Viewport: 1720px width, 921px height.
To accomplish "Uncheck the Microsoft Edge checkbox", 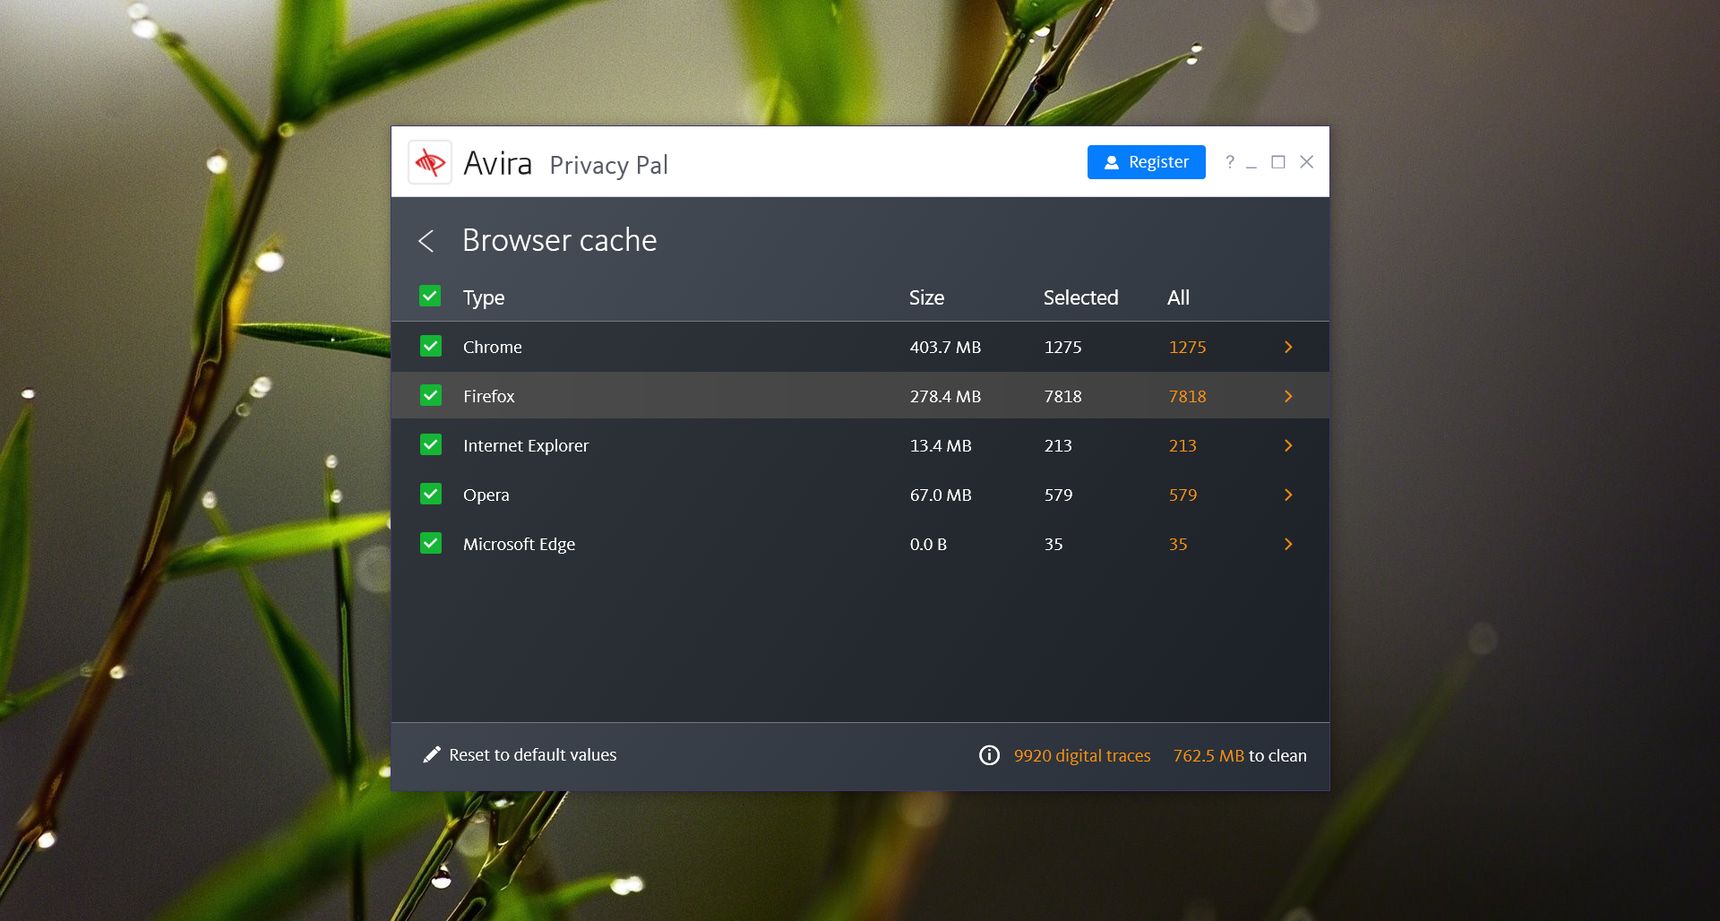I will [430, 543].
